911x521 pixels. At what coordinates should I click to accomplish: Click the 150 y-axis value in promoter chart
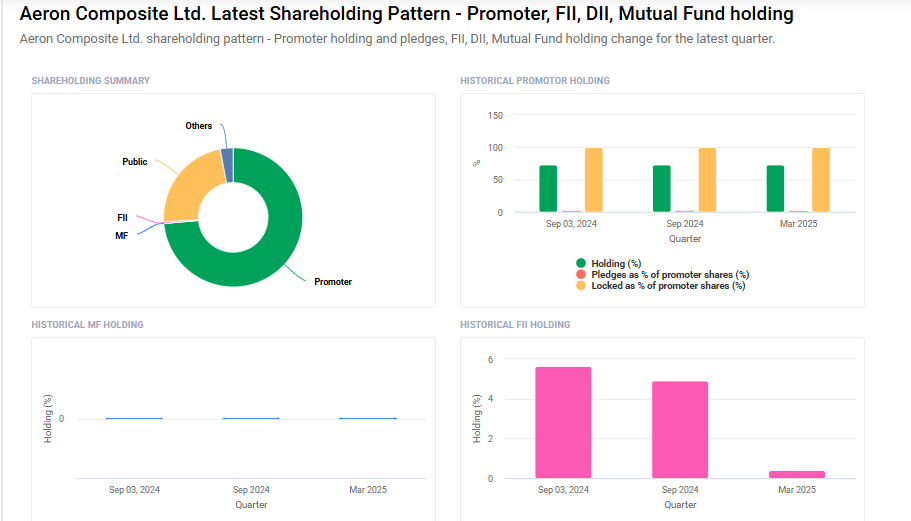point(495,116)
